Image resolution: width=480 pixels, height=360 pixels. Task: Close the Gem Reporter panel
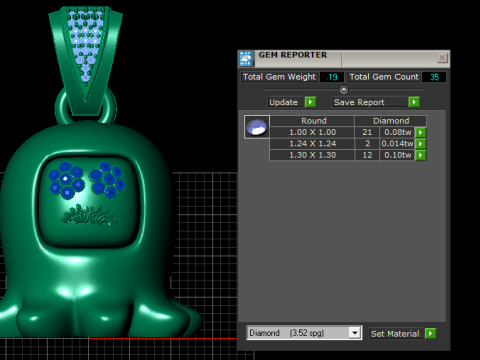pyautogui.click(x=442, y=58)
